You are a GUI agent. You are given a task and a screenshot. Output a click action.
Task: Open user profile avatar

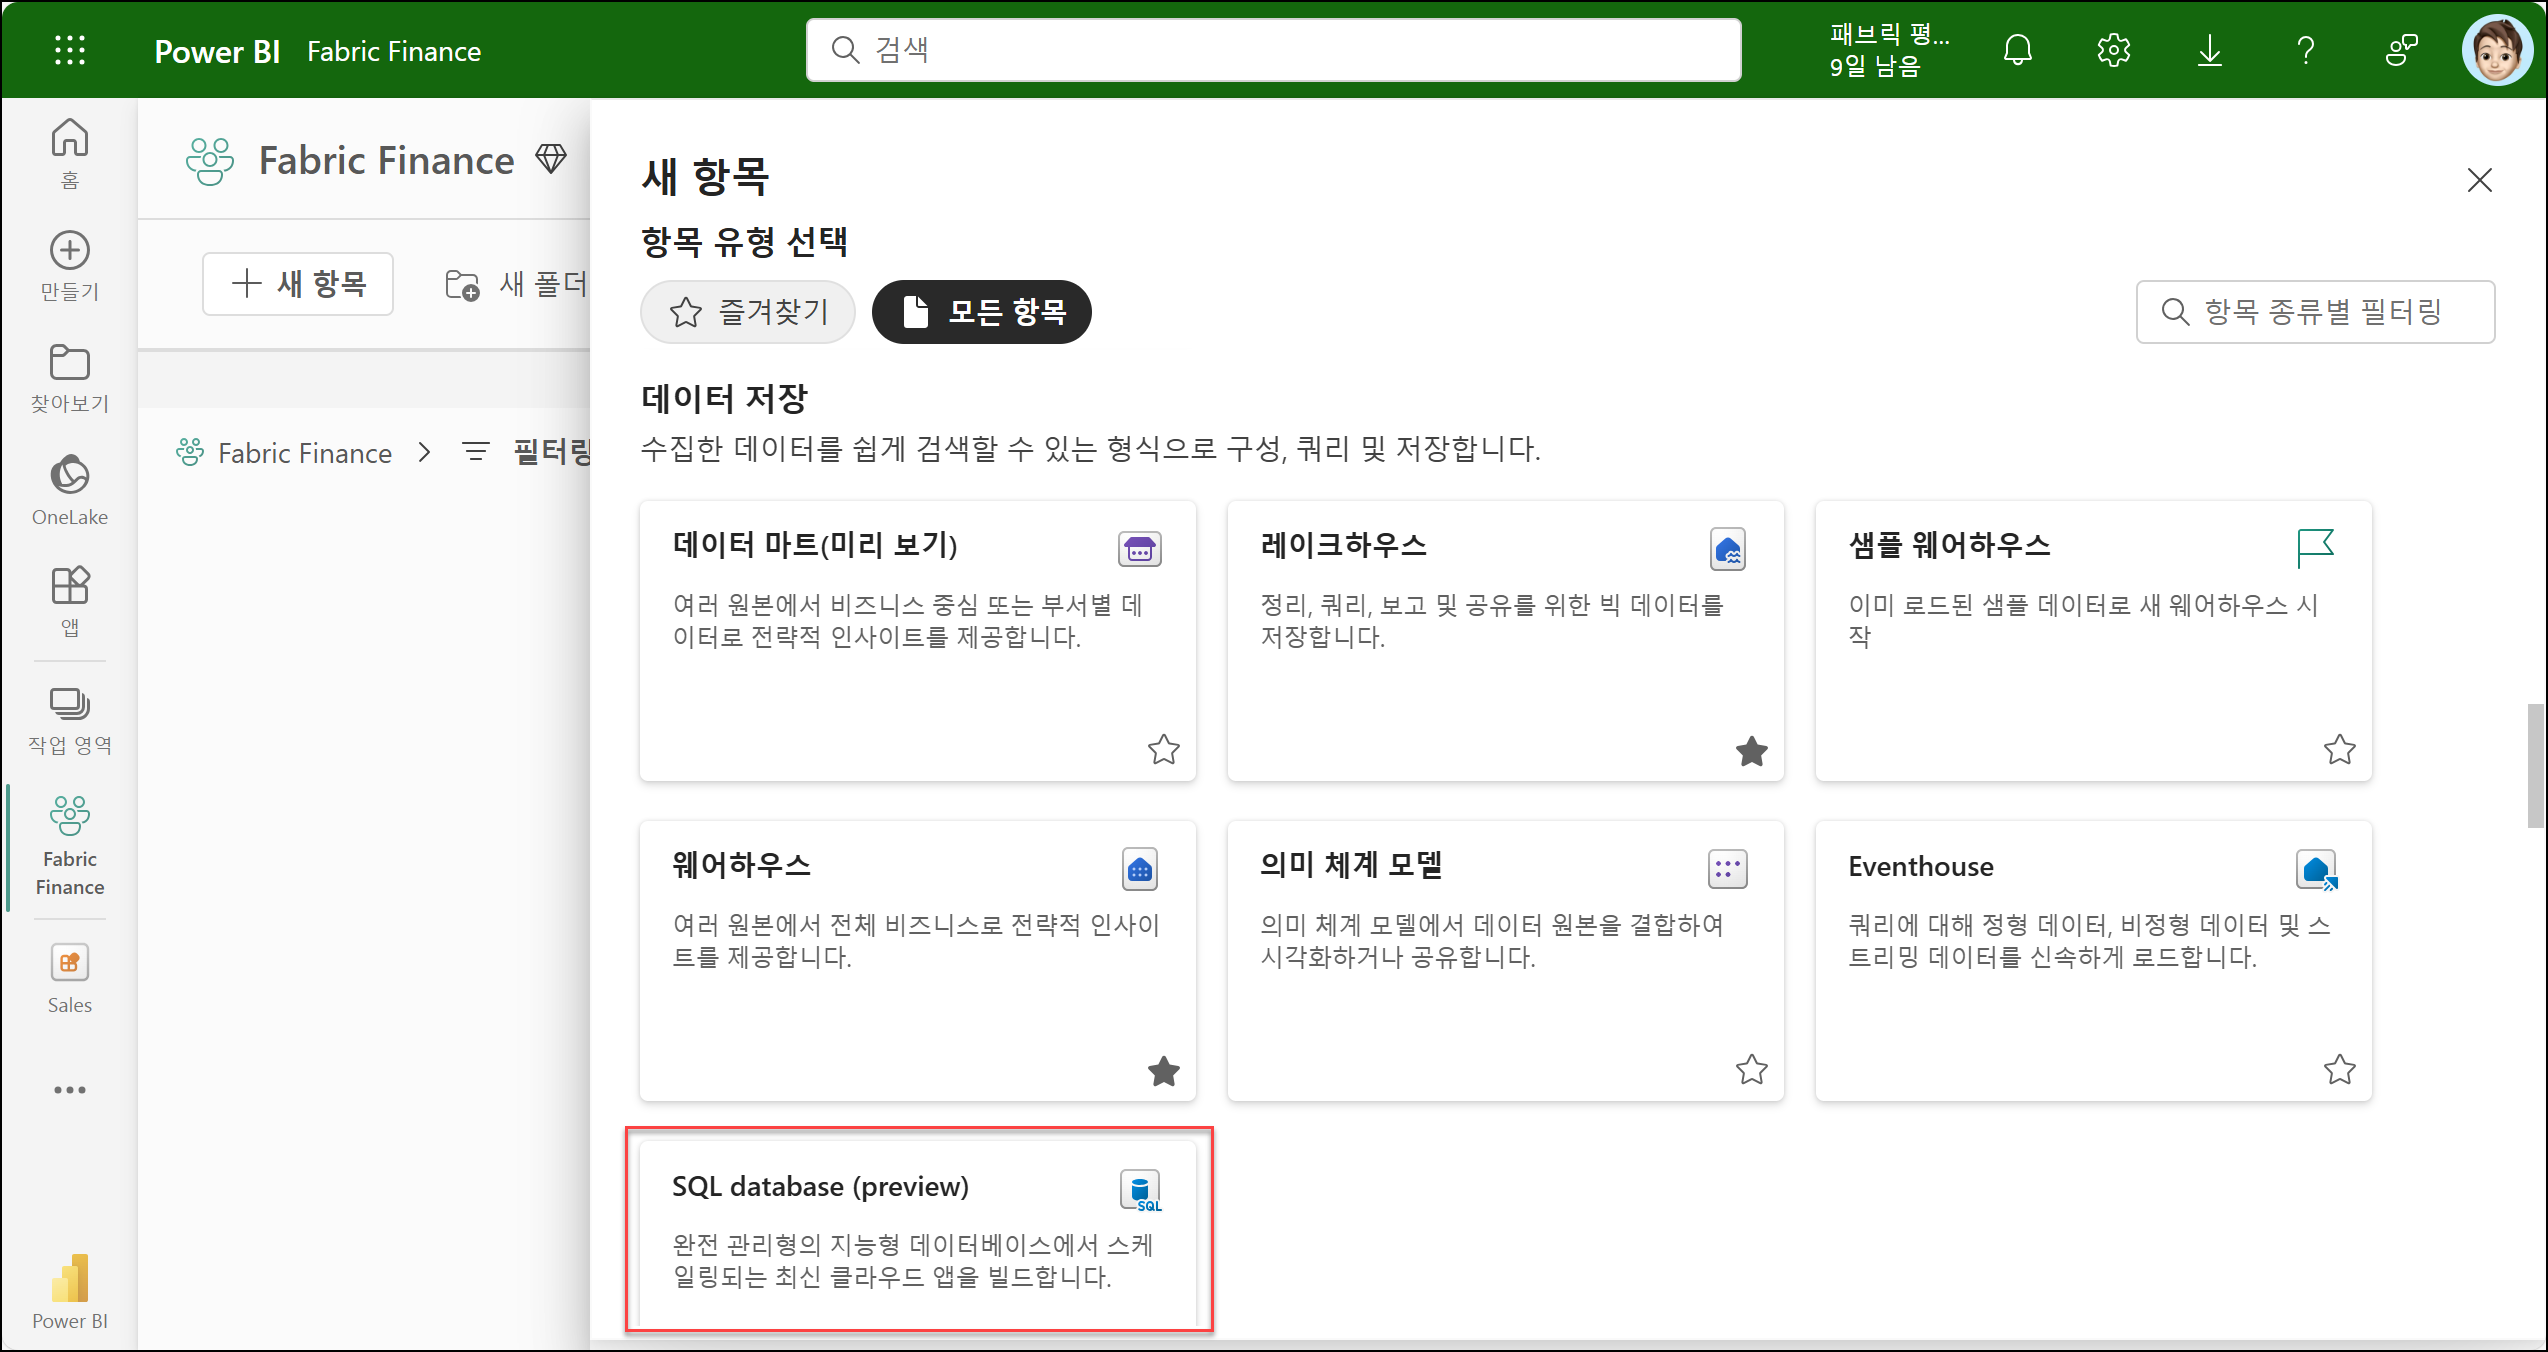click(2497, 50)
